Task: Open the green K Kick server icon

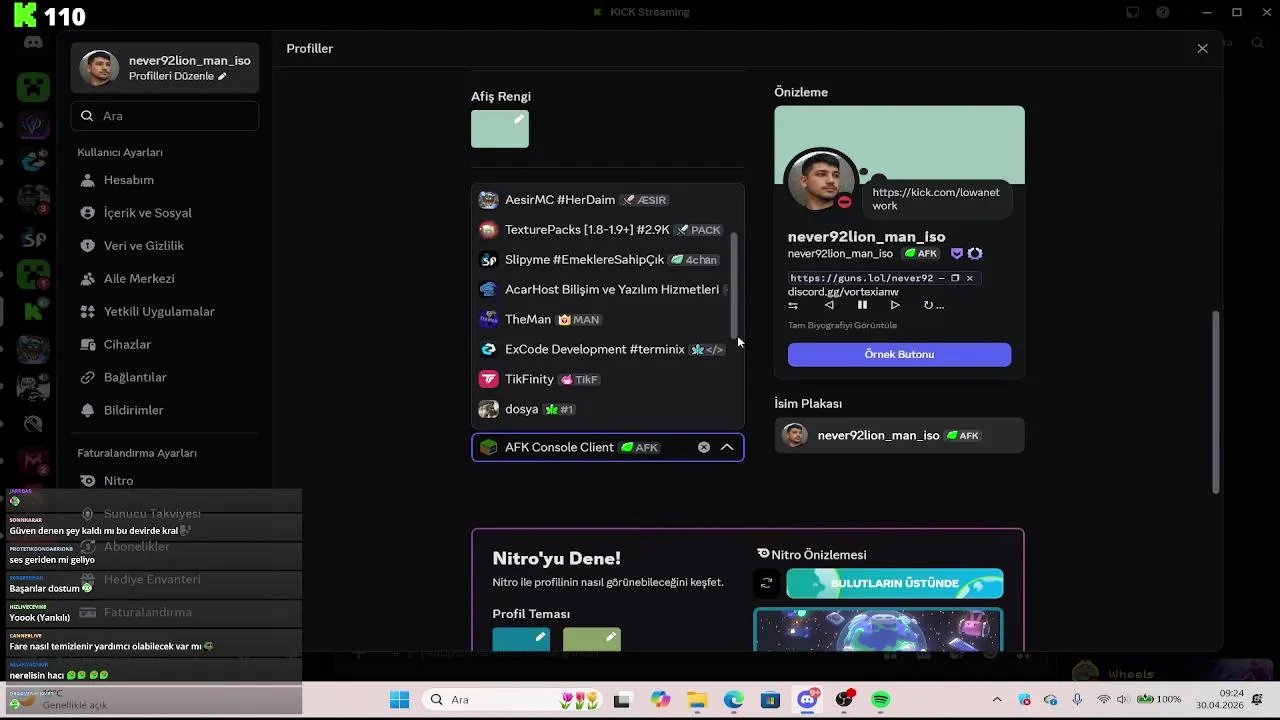Action: (33, 311)
